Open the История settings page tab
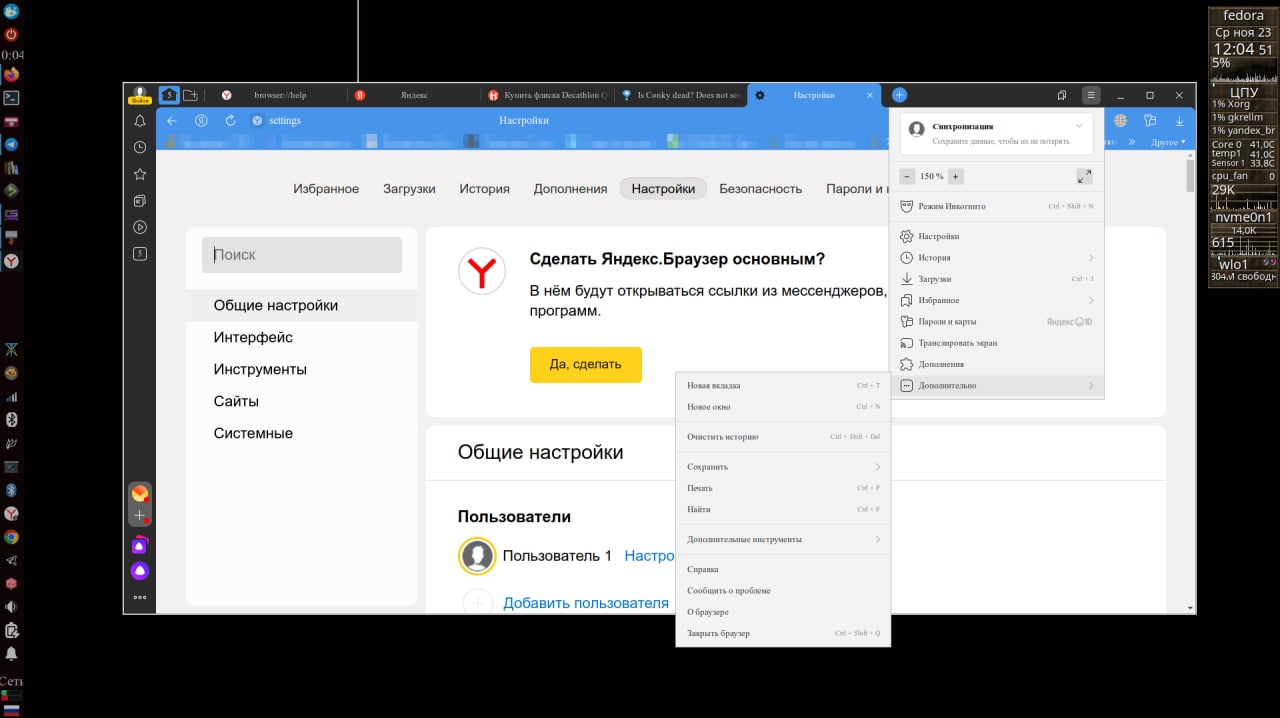1280x718 pixels. click(x=484, y=188)
